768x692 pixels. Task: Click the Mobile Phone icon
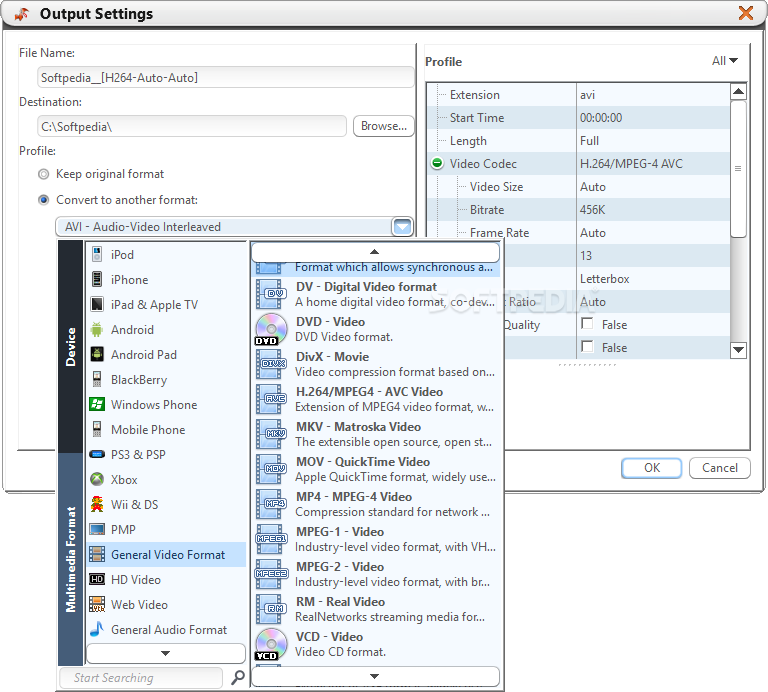pyautogui.click(x=97, y=429)
